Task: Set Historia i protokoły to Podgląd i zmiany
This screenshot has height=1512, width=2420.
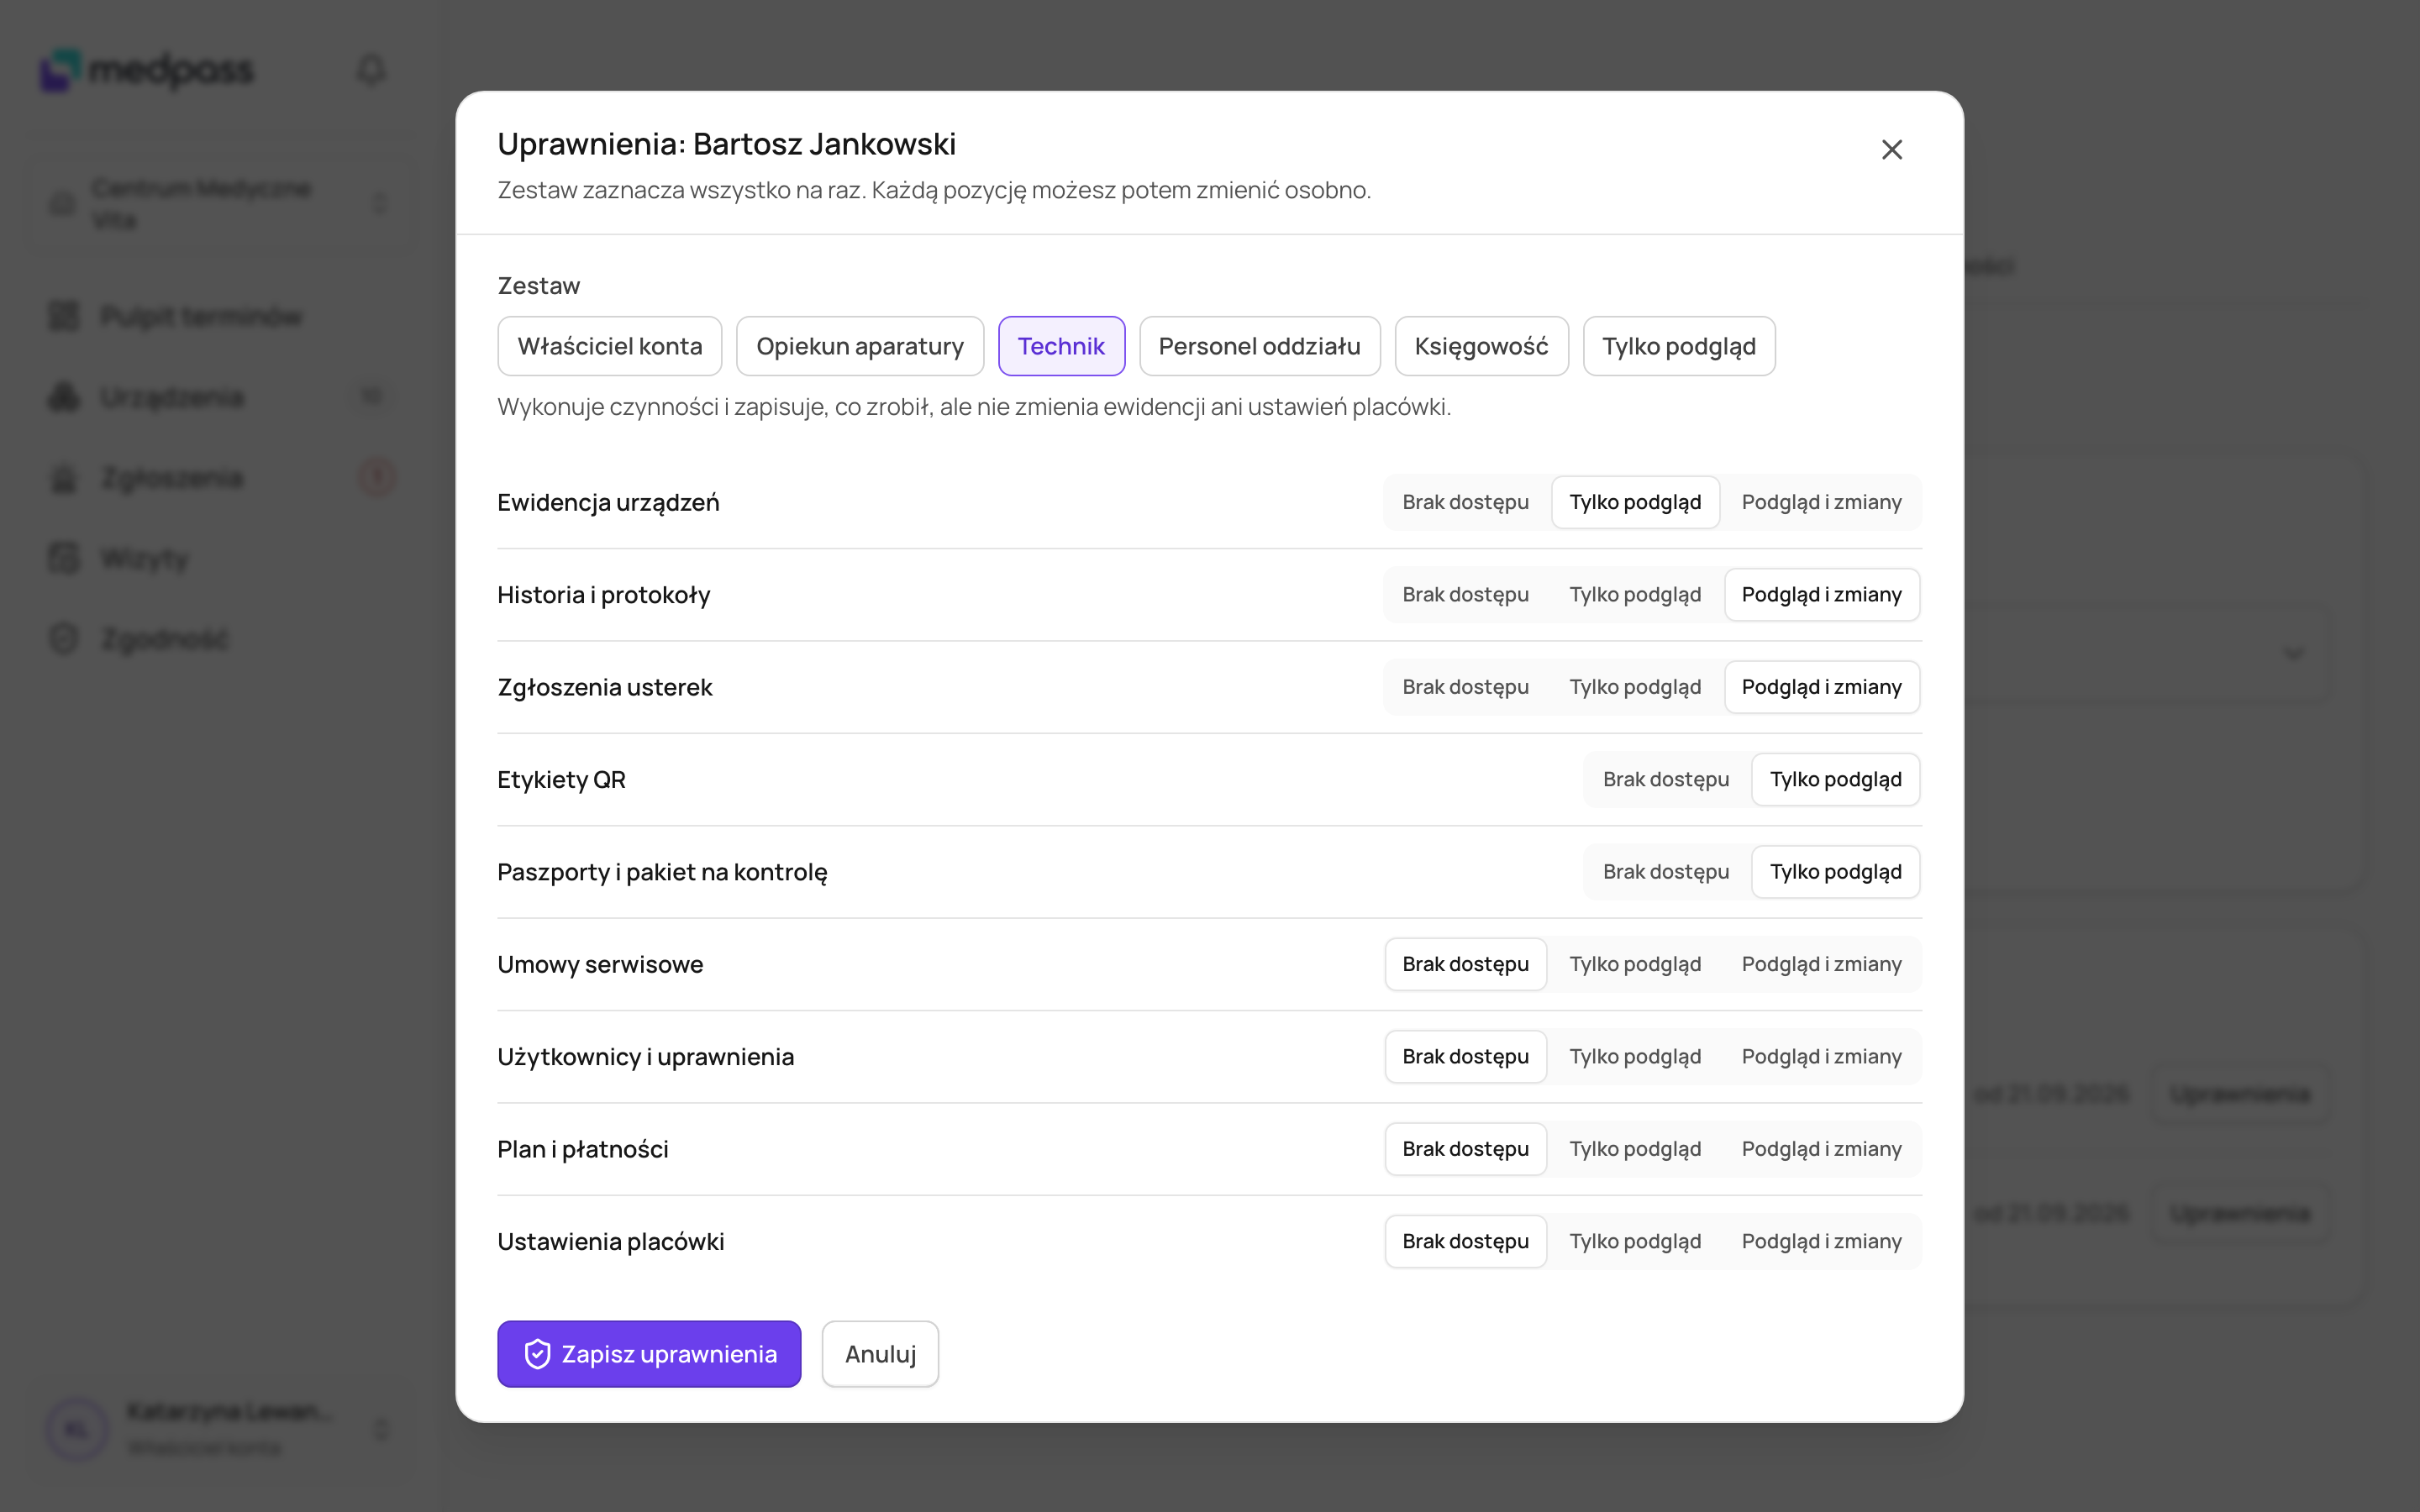Action: tap(1821, 595)
